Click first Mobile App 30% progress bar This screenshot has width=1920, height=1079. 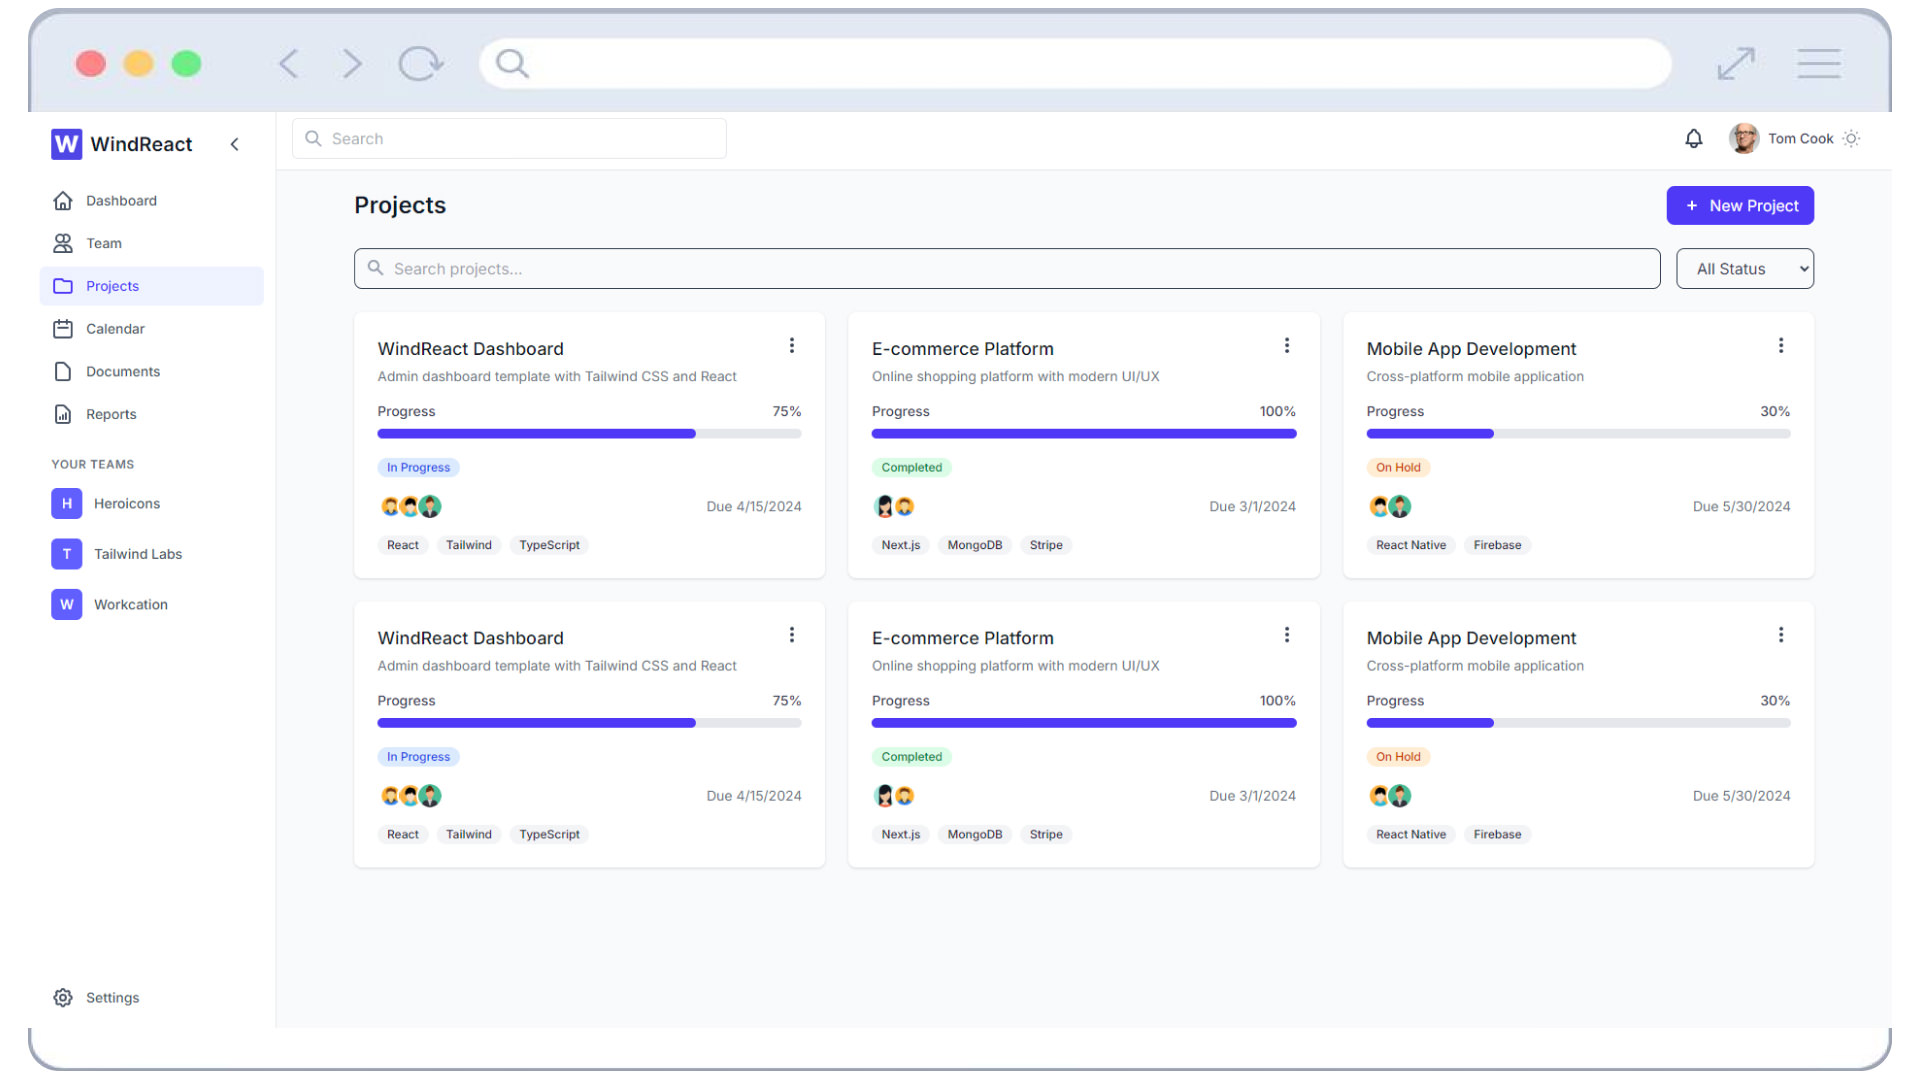(x=1578, y=434)
